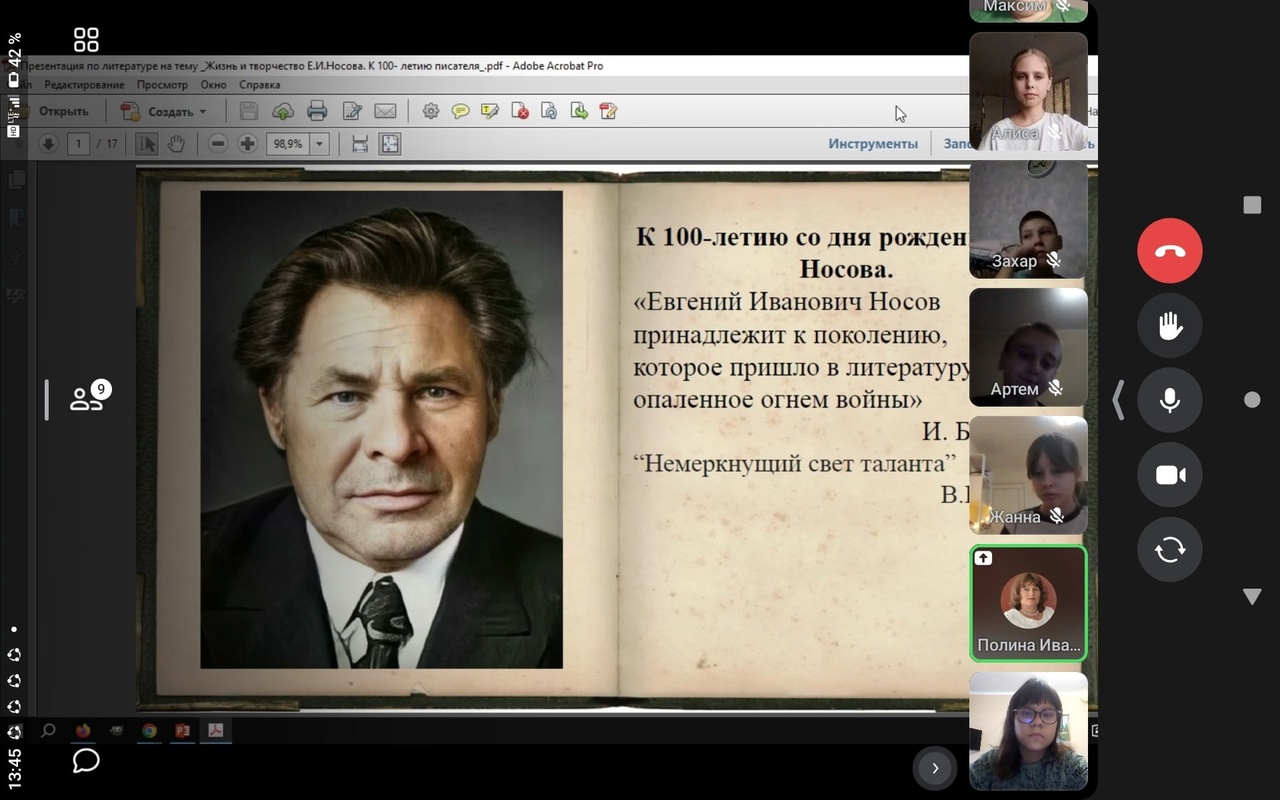Open the Просмотр menu in Acrobat
The width and height of the screenshot is (1280, 800).
tap(162, 85)
